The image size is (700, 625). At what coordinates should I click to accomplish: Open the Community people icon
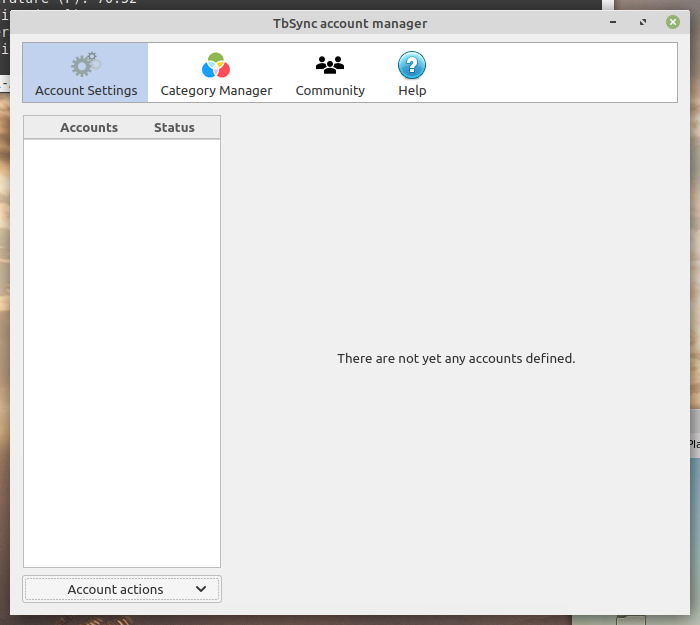tap(330, 65)
